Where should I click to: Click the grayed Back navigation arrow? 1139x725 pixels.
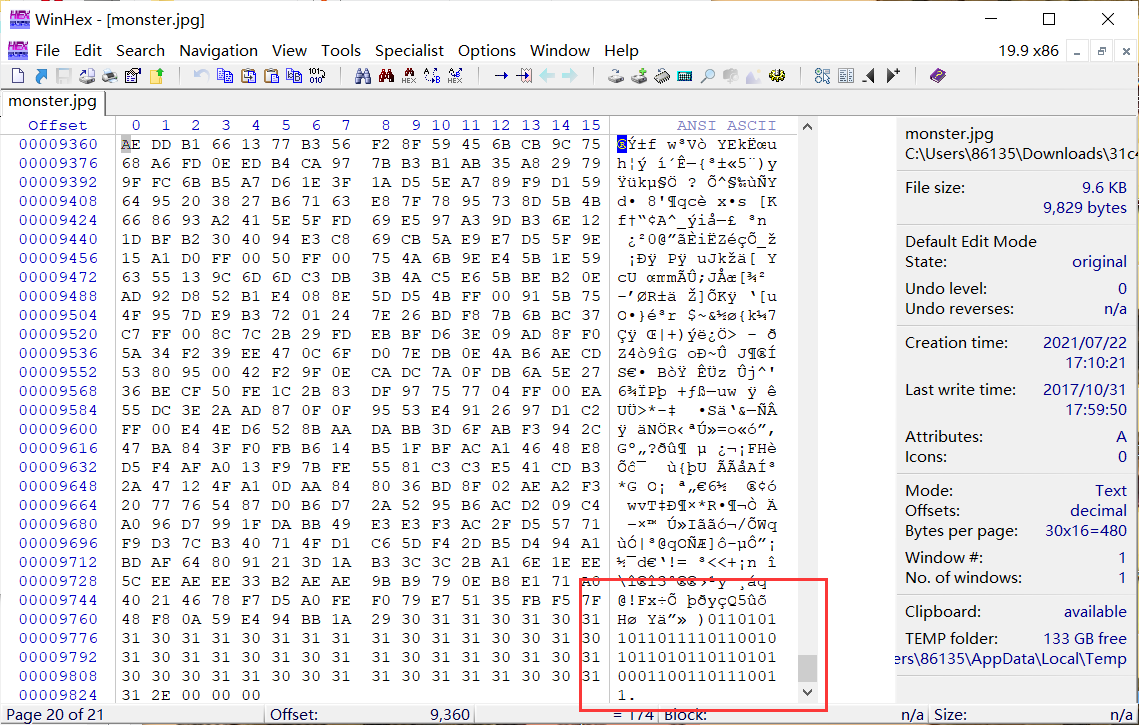tap(547, 76)
